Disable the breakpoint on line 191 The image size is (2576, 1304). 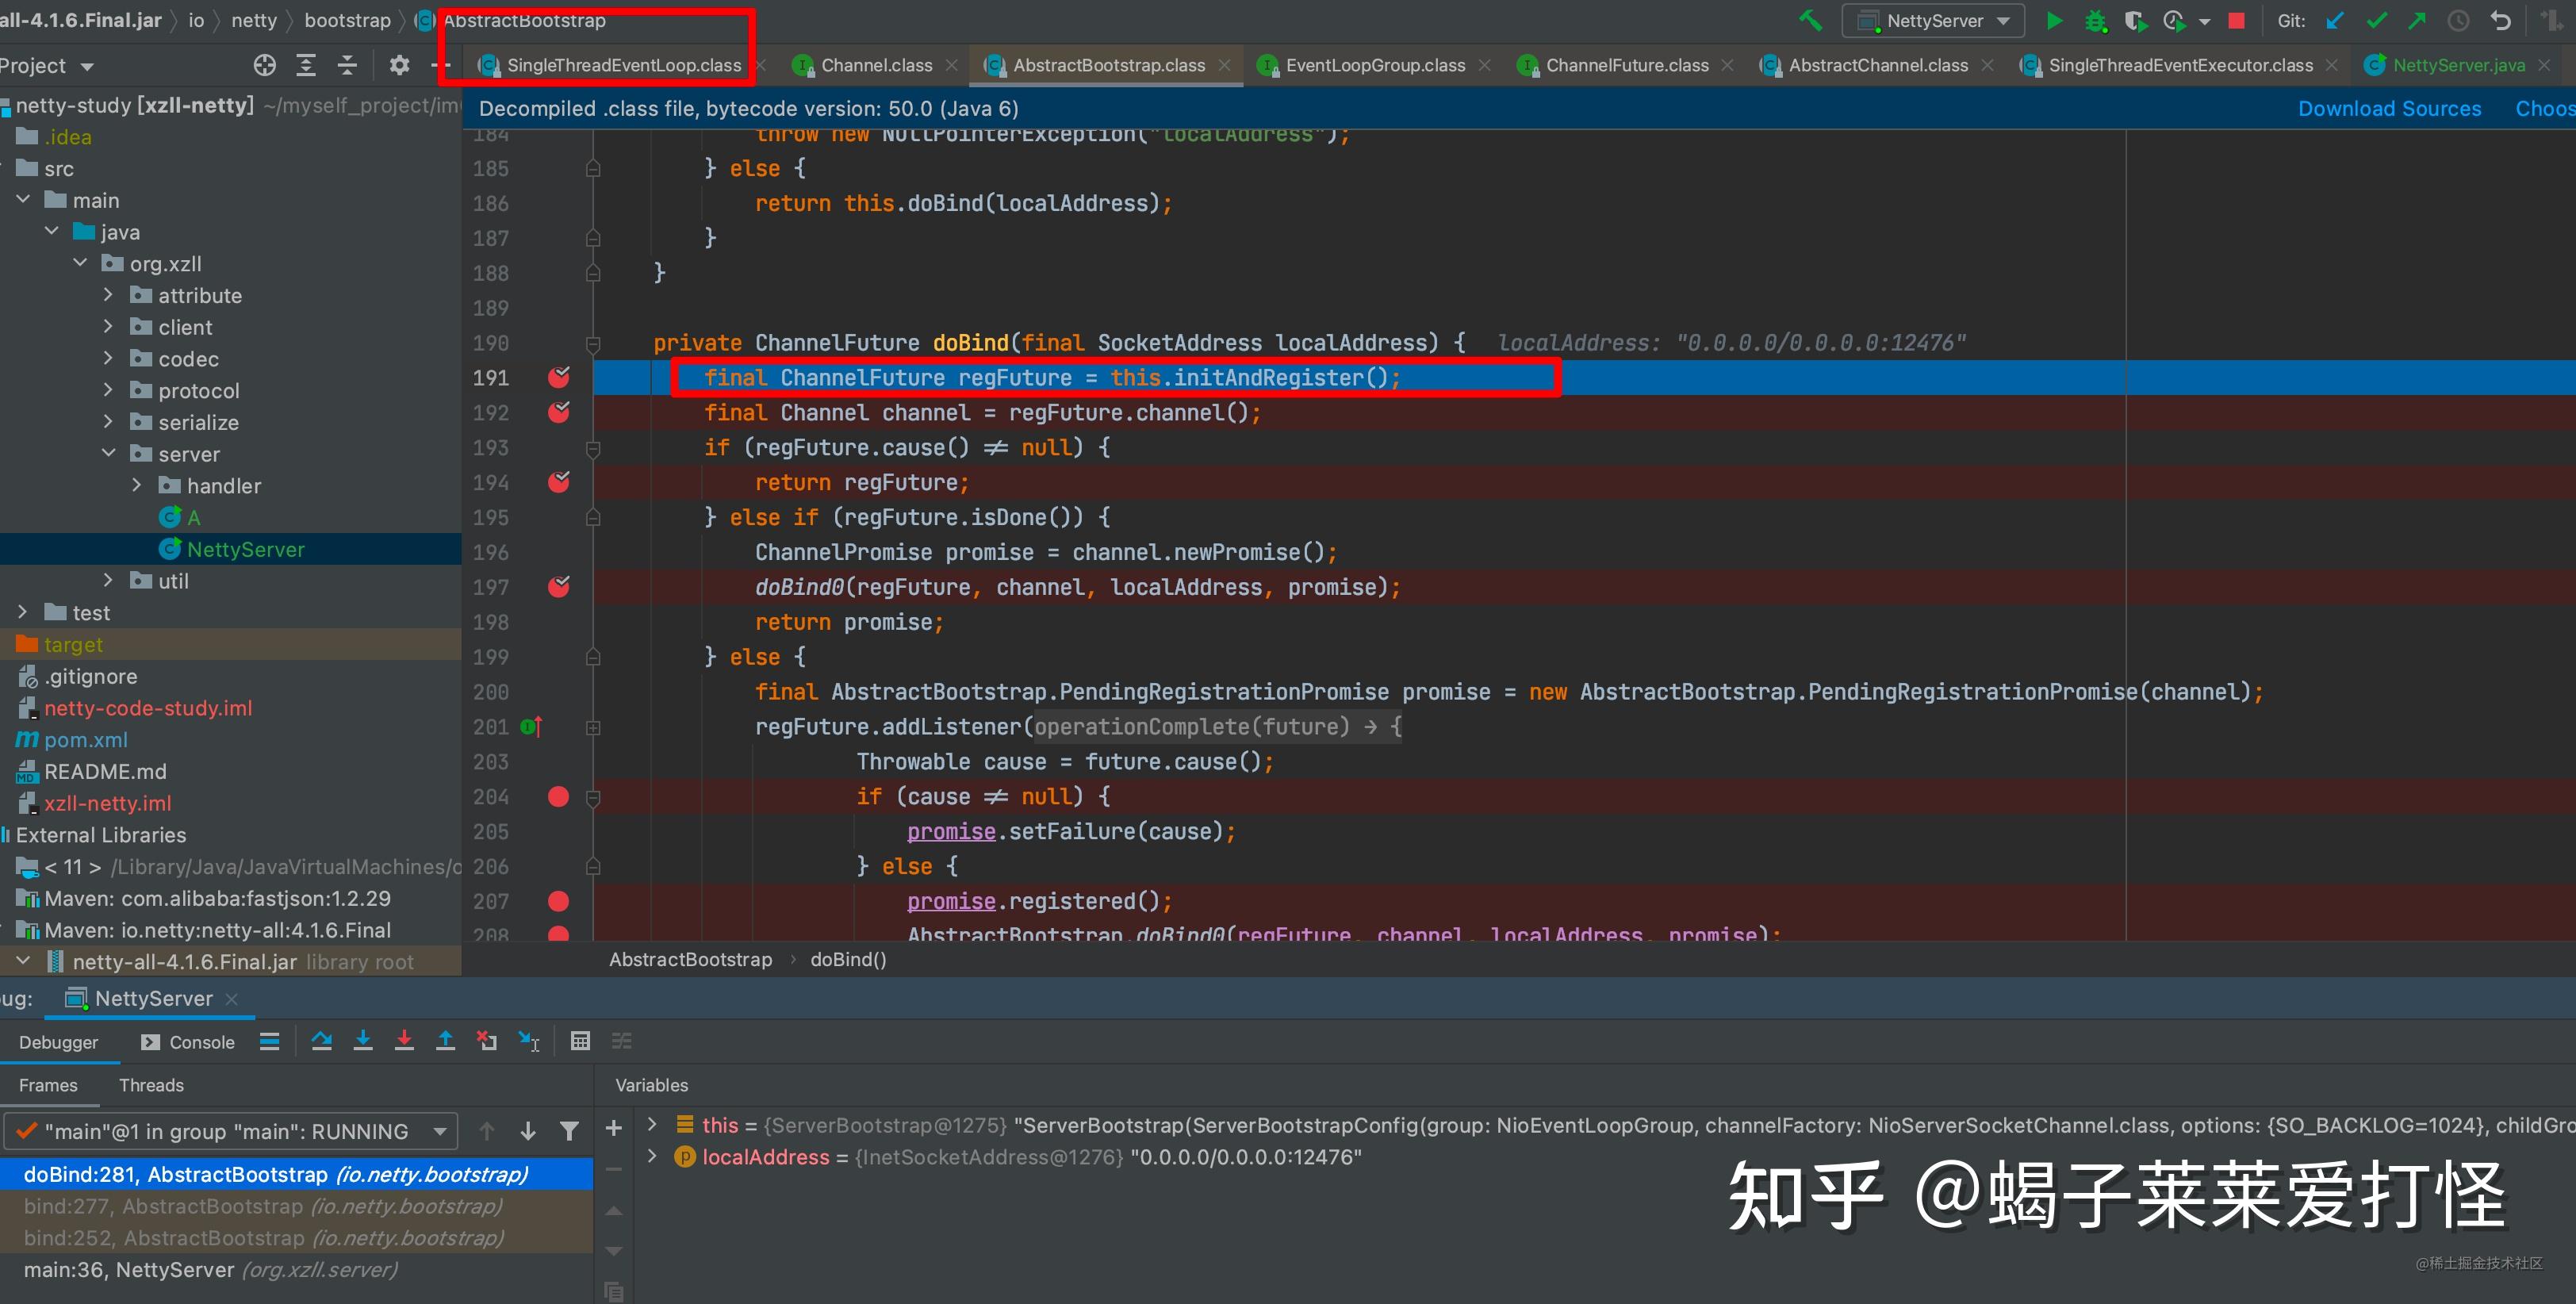coord(559,378)
